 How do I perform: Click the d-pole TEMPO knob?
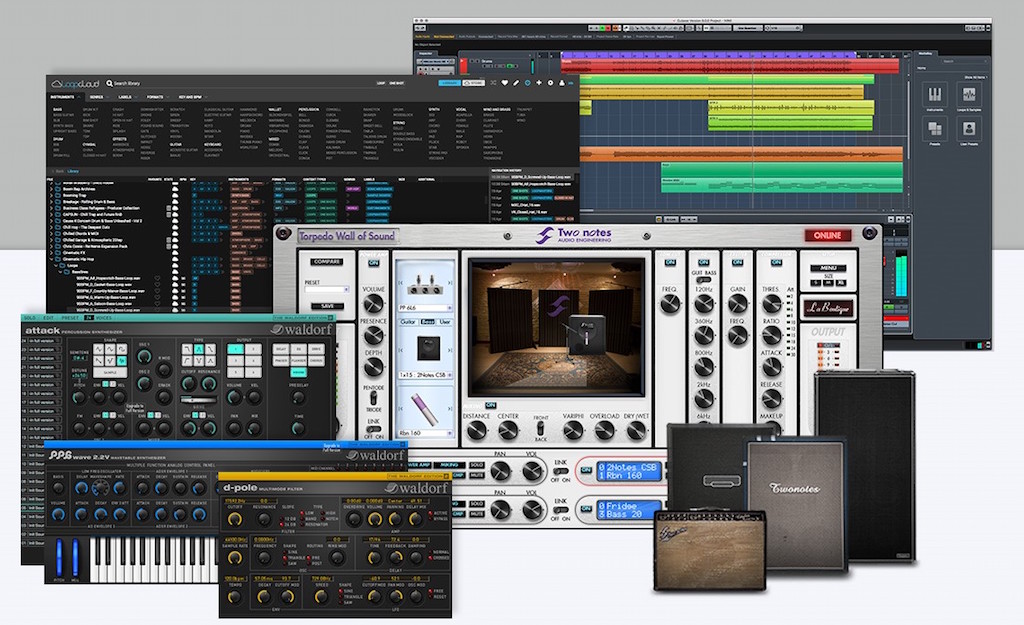tap(234, 596)
